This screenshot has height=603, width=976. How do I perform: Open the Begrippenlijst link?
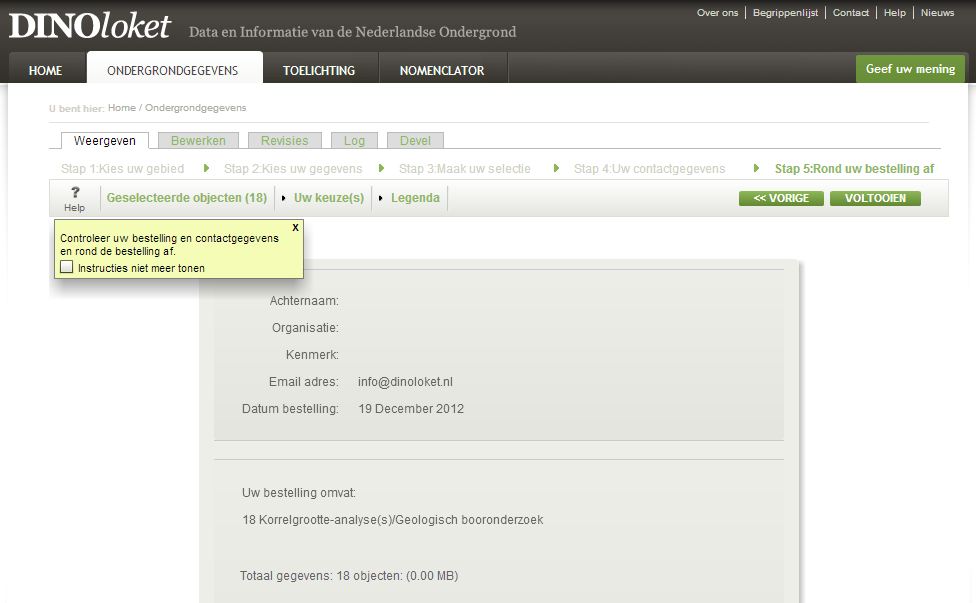click(785, 13)
